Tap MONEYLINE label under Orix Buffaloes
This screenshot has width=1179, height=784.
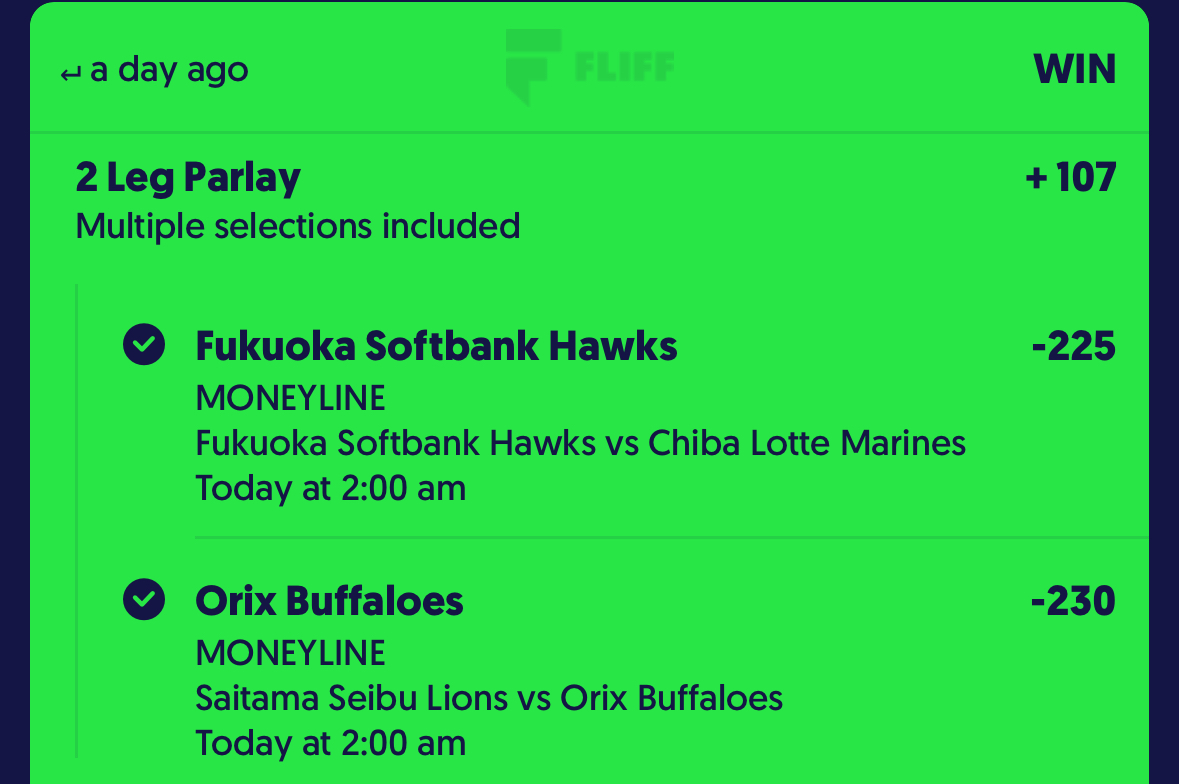click(x=290, y=653)
